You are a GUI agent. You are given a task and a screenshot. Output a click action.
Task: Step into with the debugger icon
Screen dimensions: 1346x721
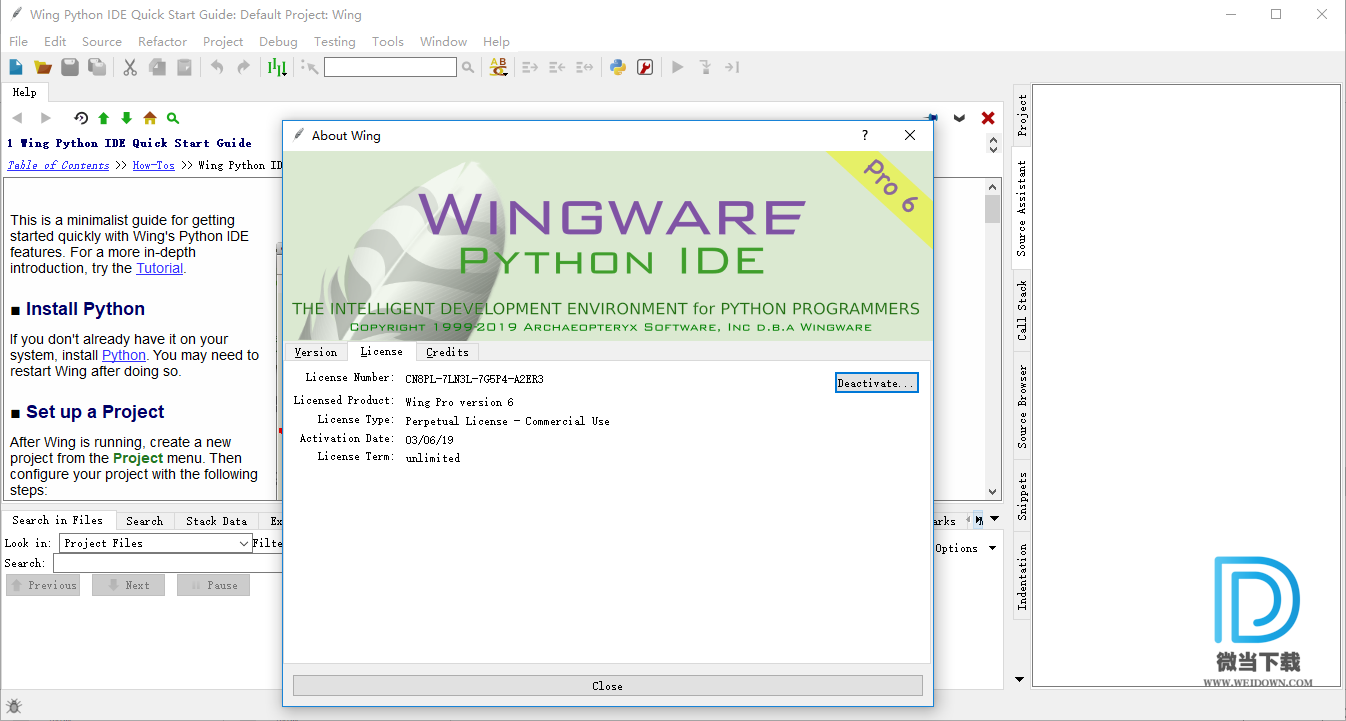pyautogui.click(x=705, y=67)
